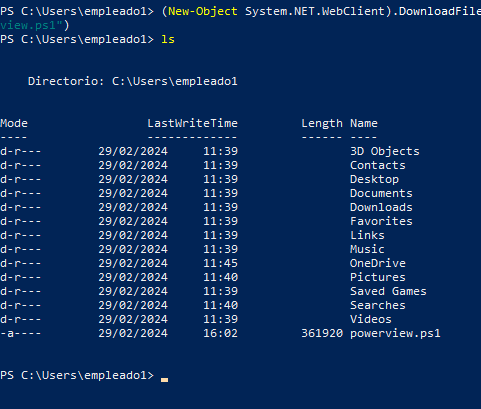481x409 pixels.
Task: Click the Length column header
Action: click(x=322, y=123)
